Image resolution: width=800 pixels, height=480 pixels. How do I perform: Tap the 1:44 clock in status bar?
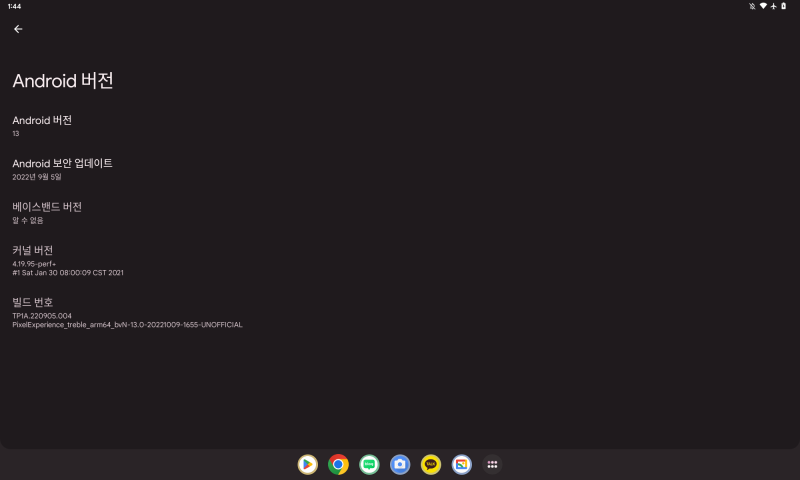point(14,6)
